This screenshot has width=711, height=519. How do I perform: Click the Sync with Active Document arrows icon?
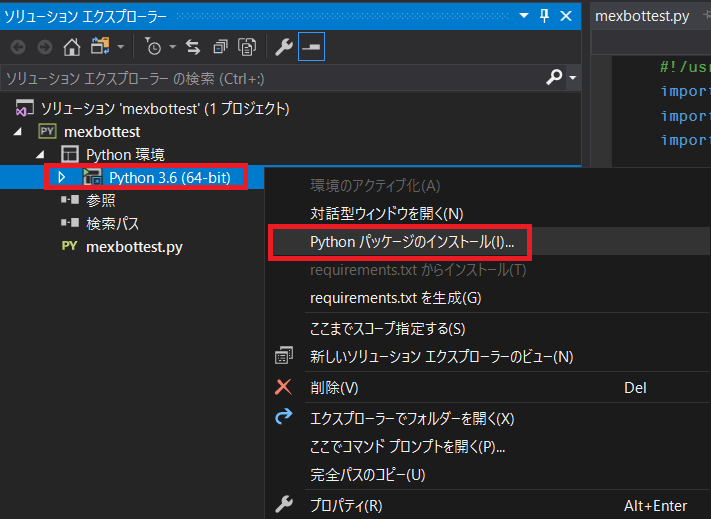(x=193, y=47)
